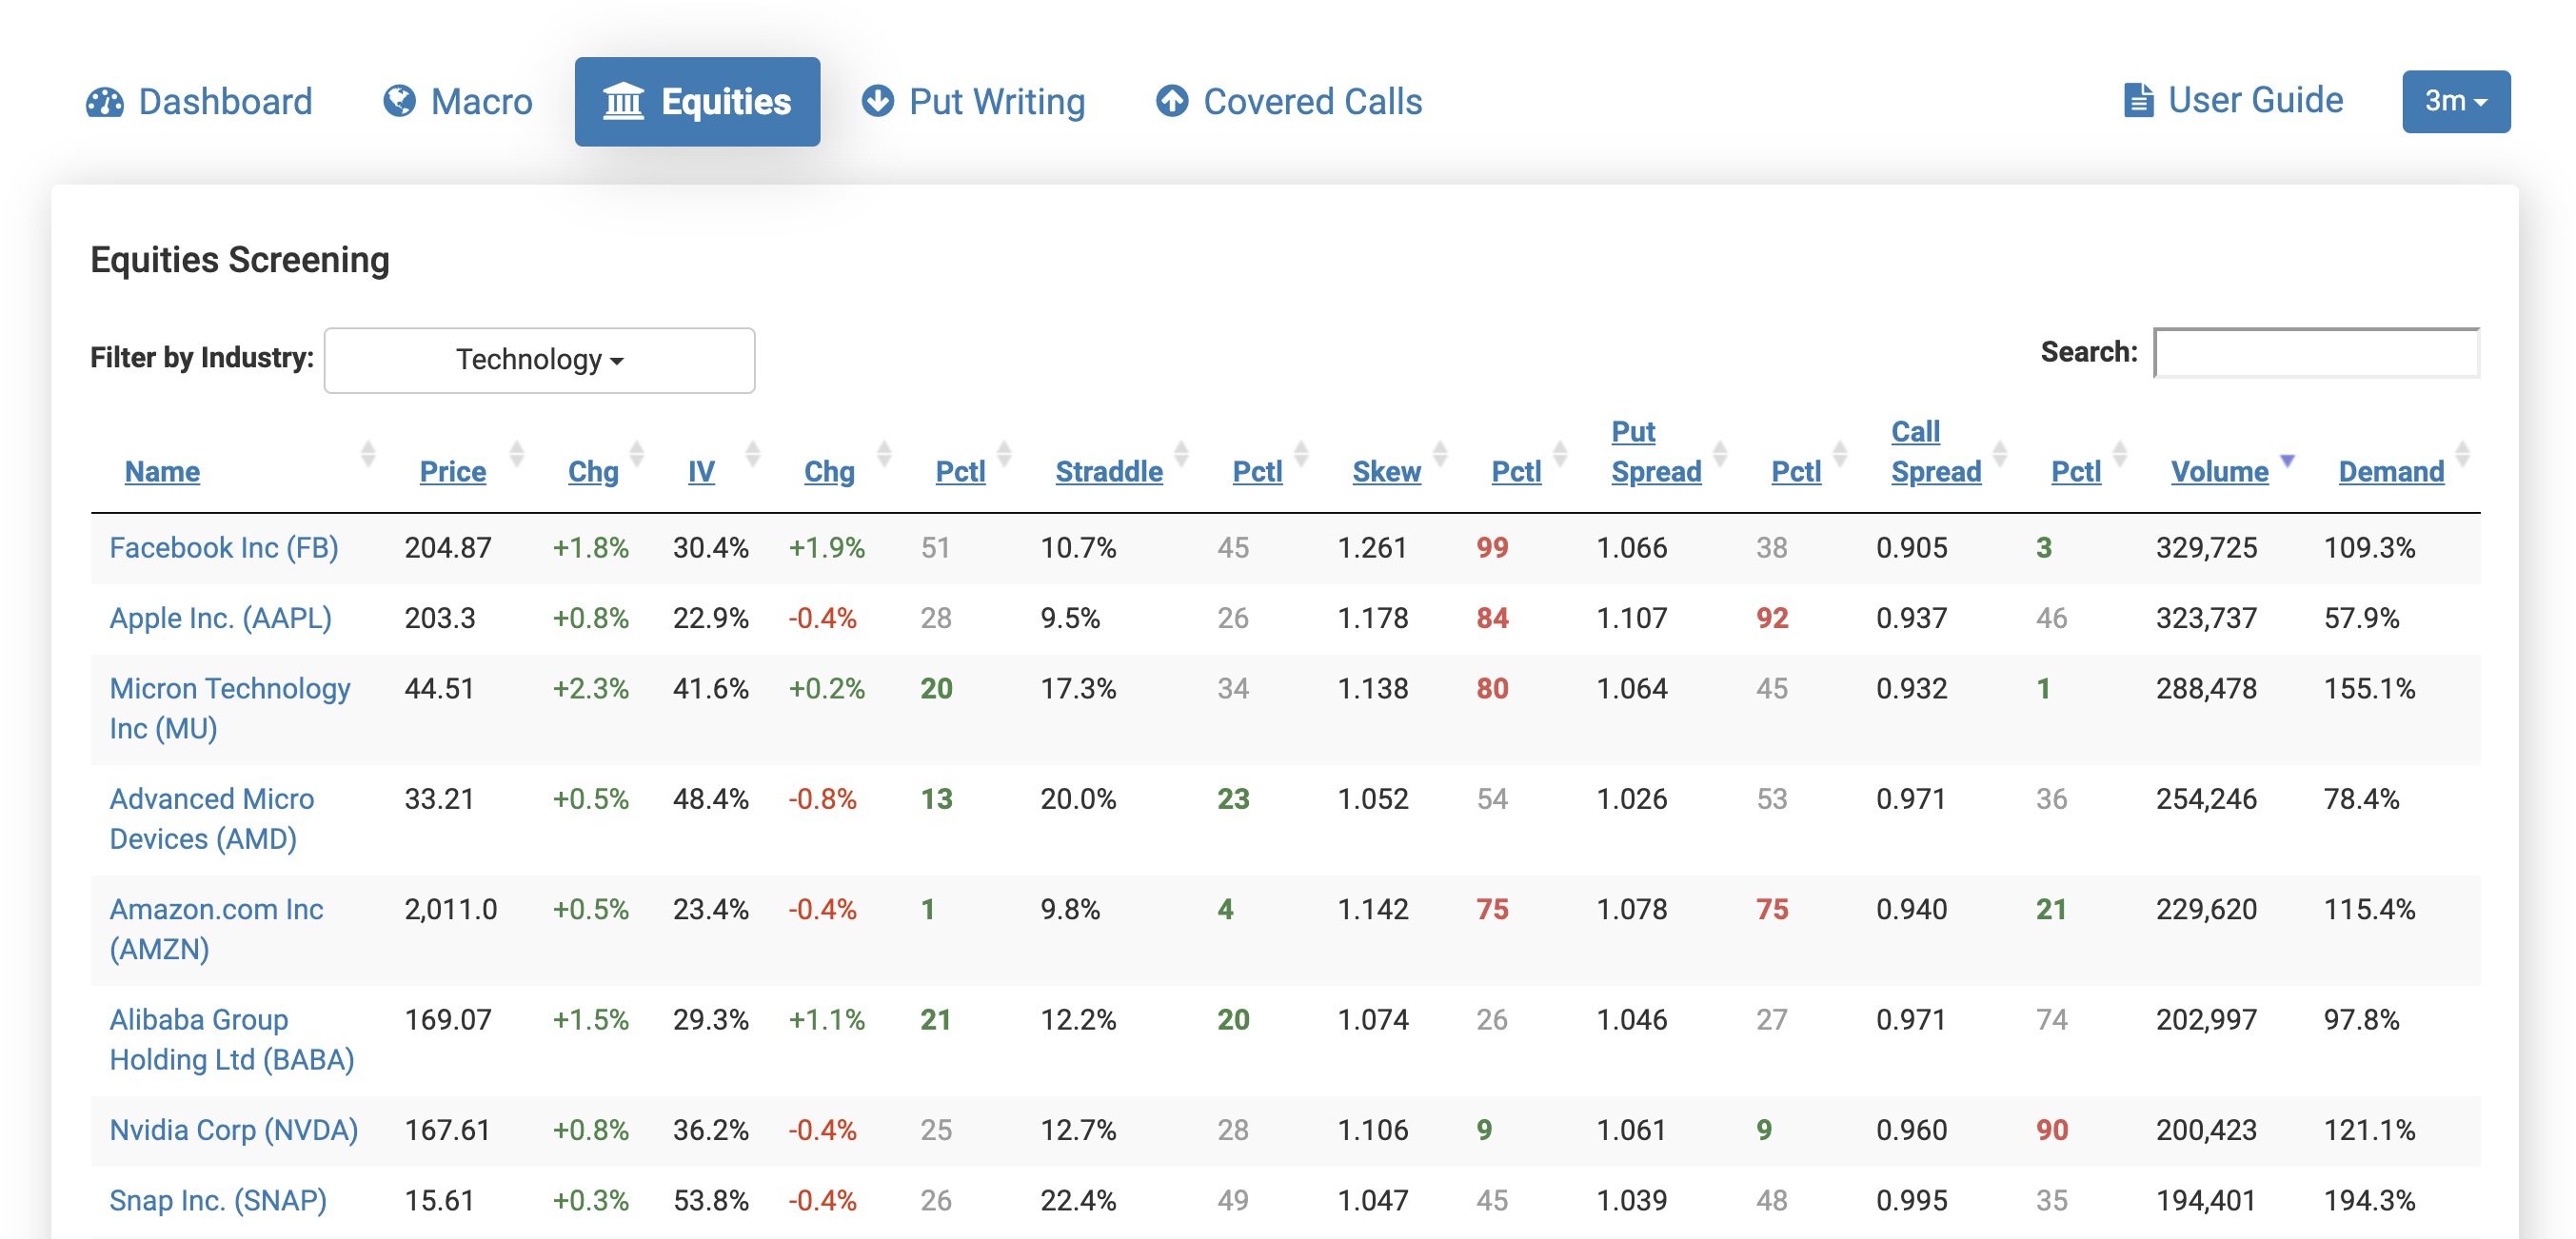Go to the Put Writing tab
Viewport: 2576px width, 1239px height.
[x=973, y=102]
